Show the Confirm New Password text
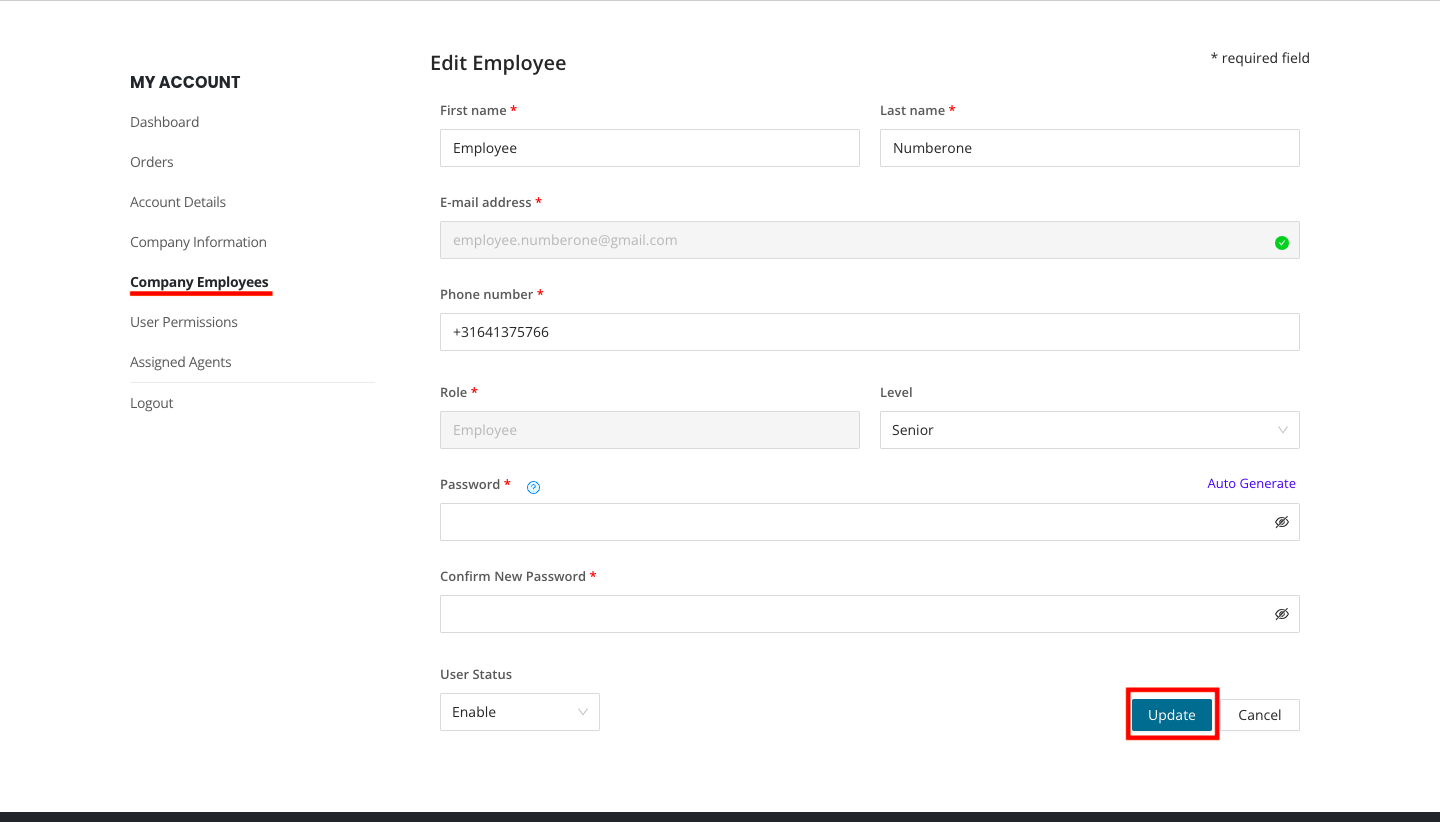The image size is (1440, 822). (x=1281, y=614)
